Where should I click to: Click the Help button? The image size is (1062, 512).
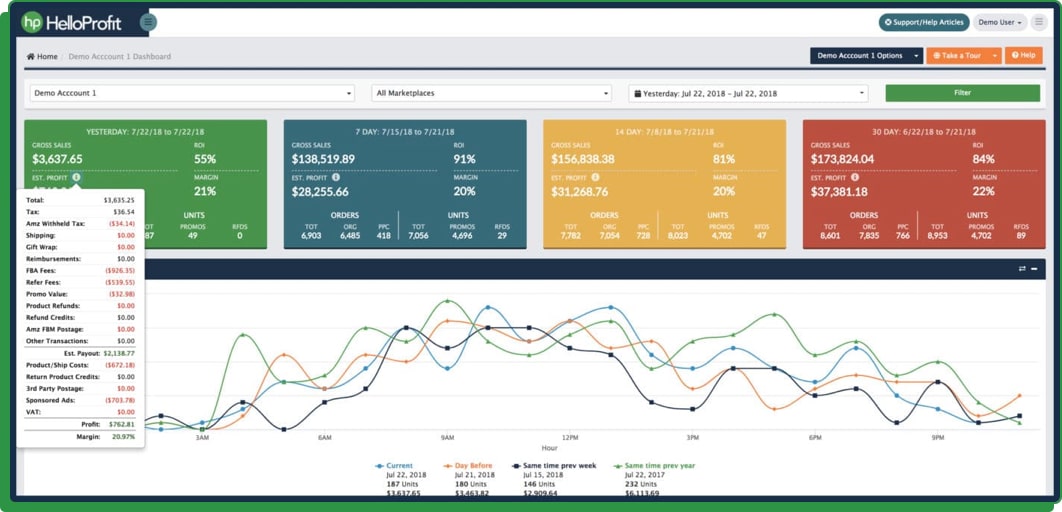point(1023,56)
